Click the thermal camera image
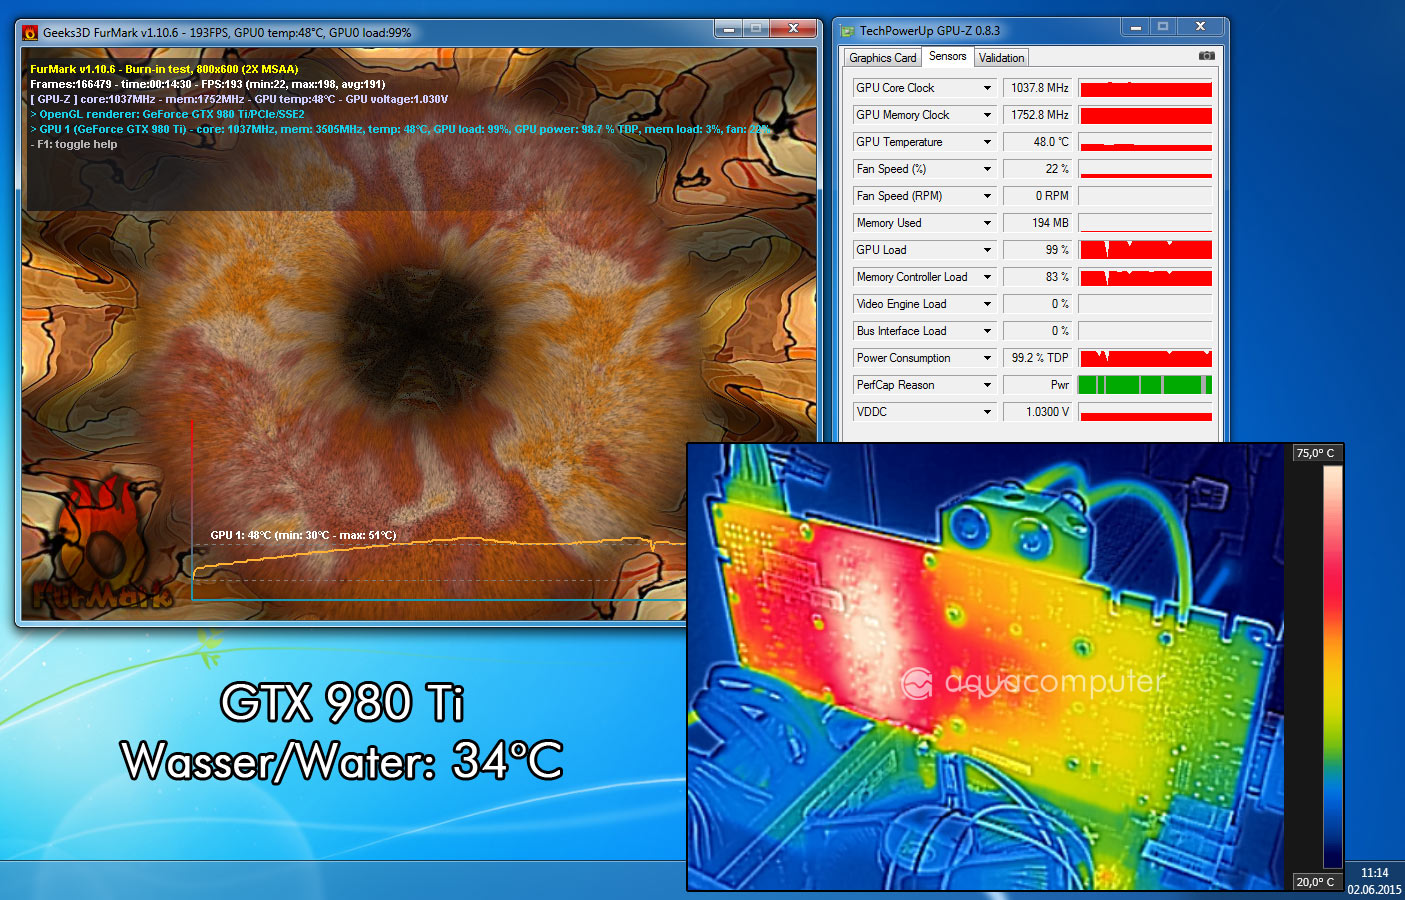Image resolution: width=1405 pixels, height=900 pixels. click(x=985, y=667)
